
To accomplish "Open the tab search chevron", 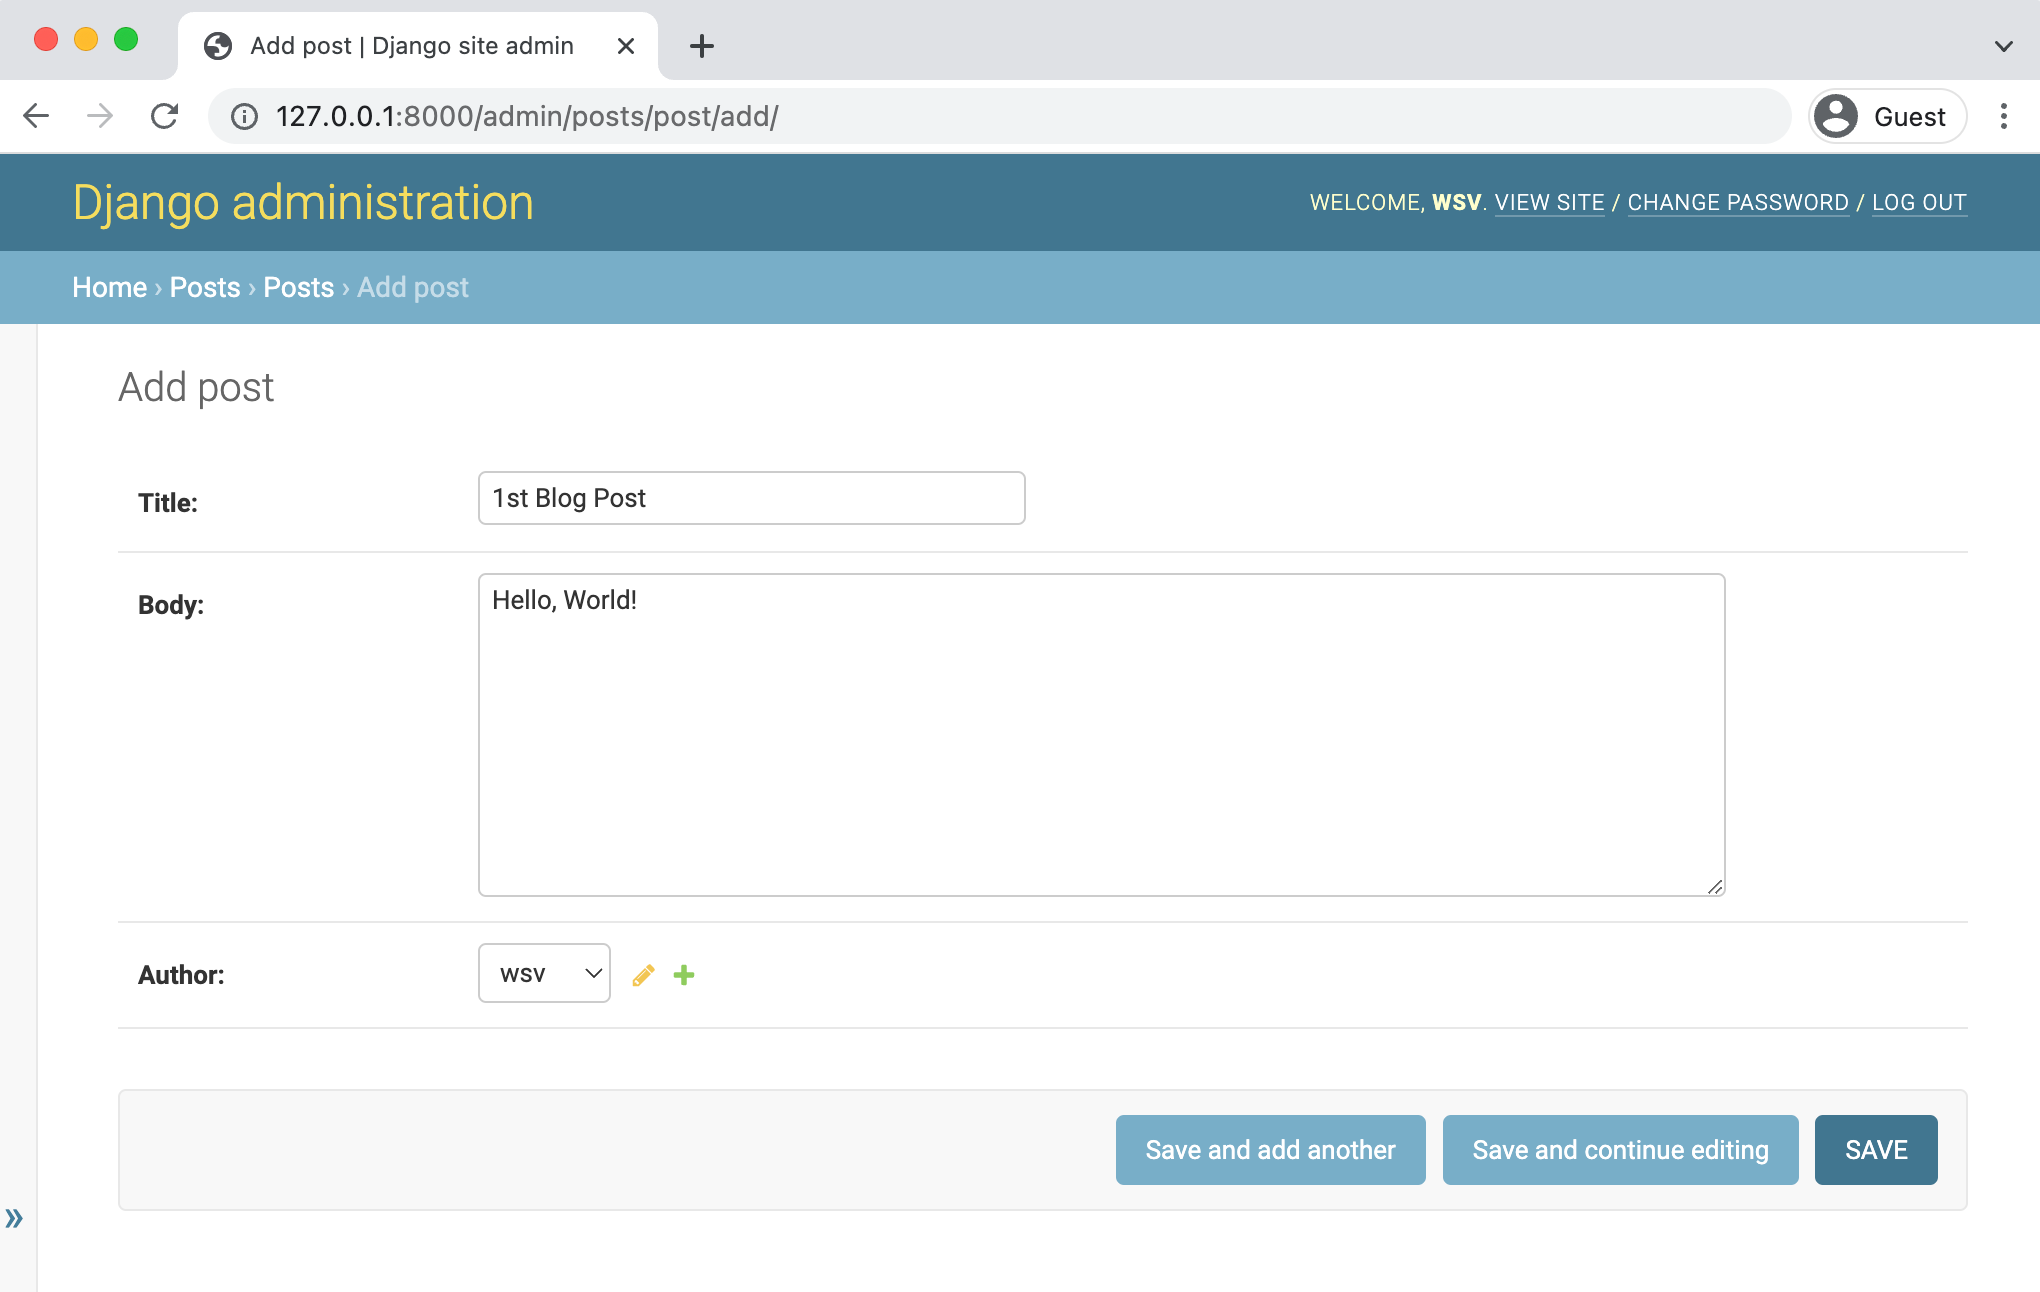I will [2004, 46].
